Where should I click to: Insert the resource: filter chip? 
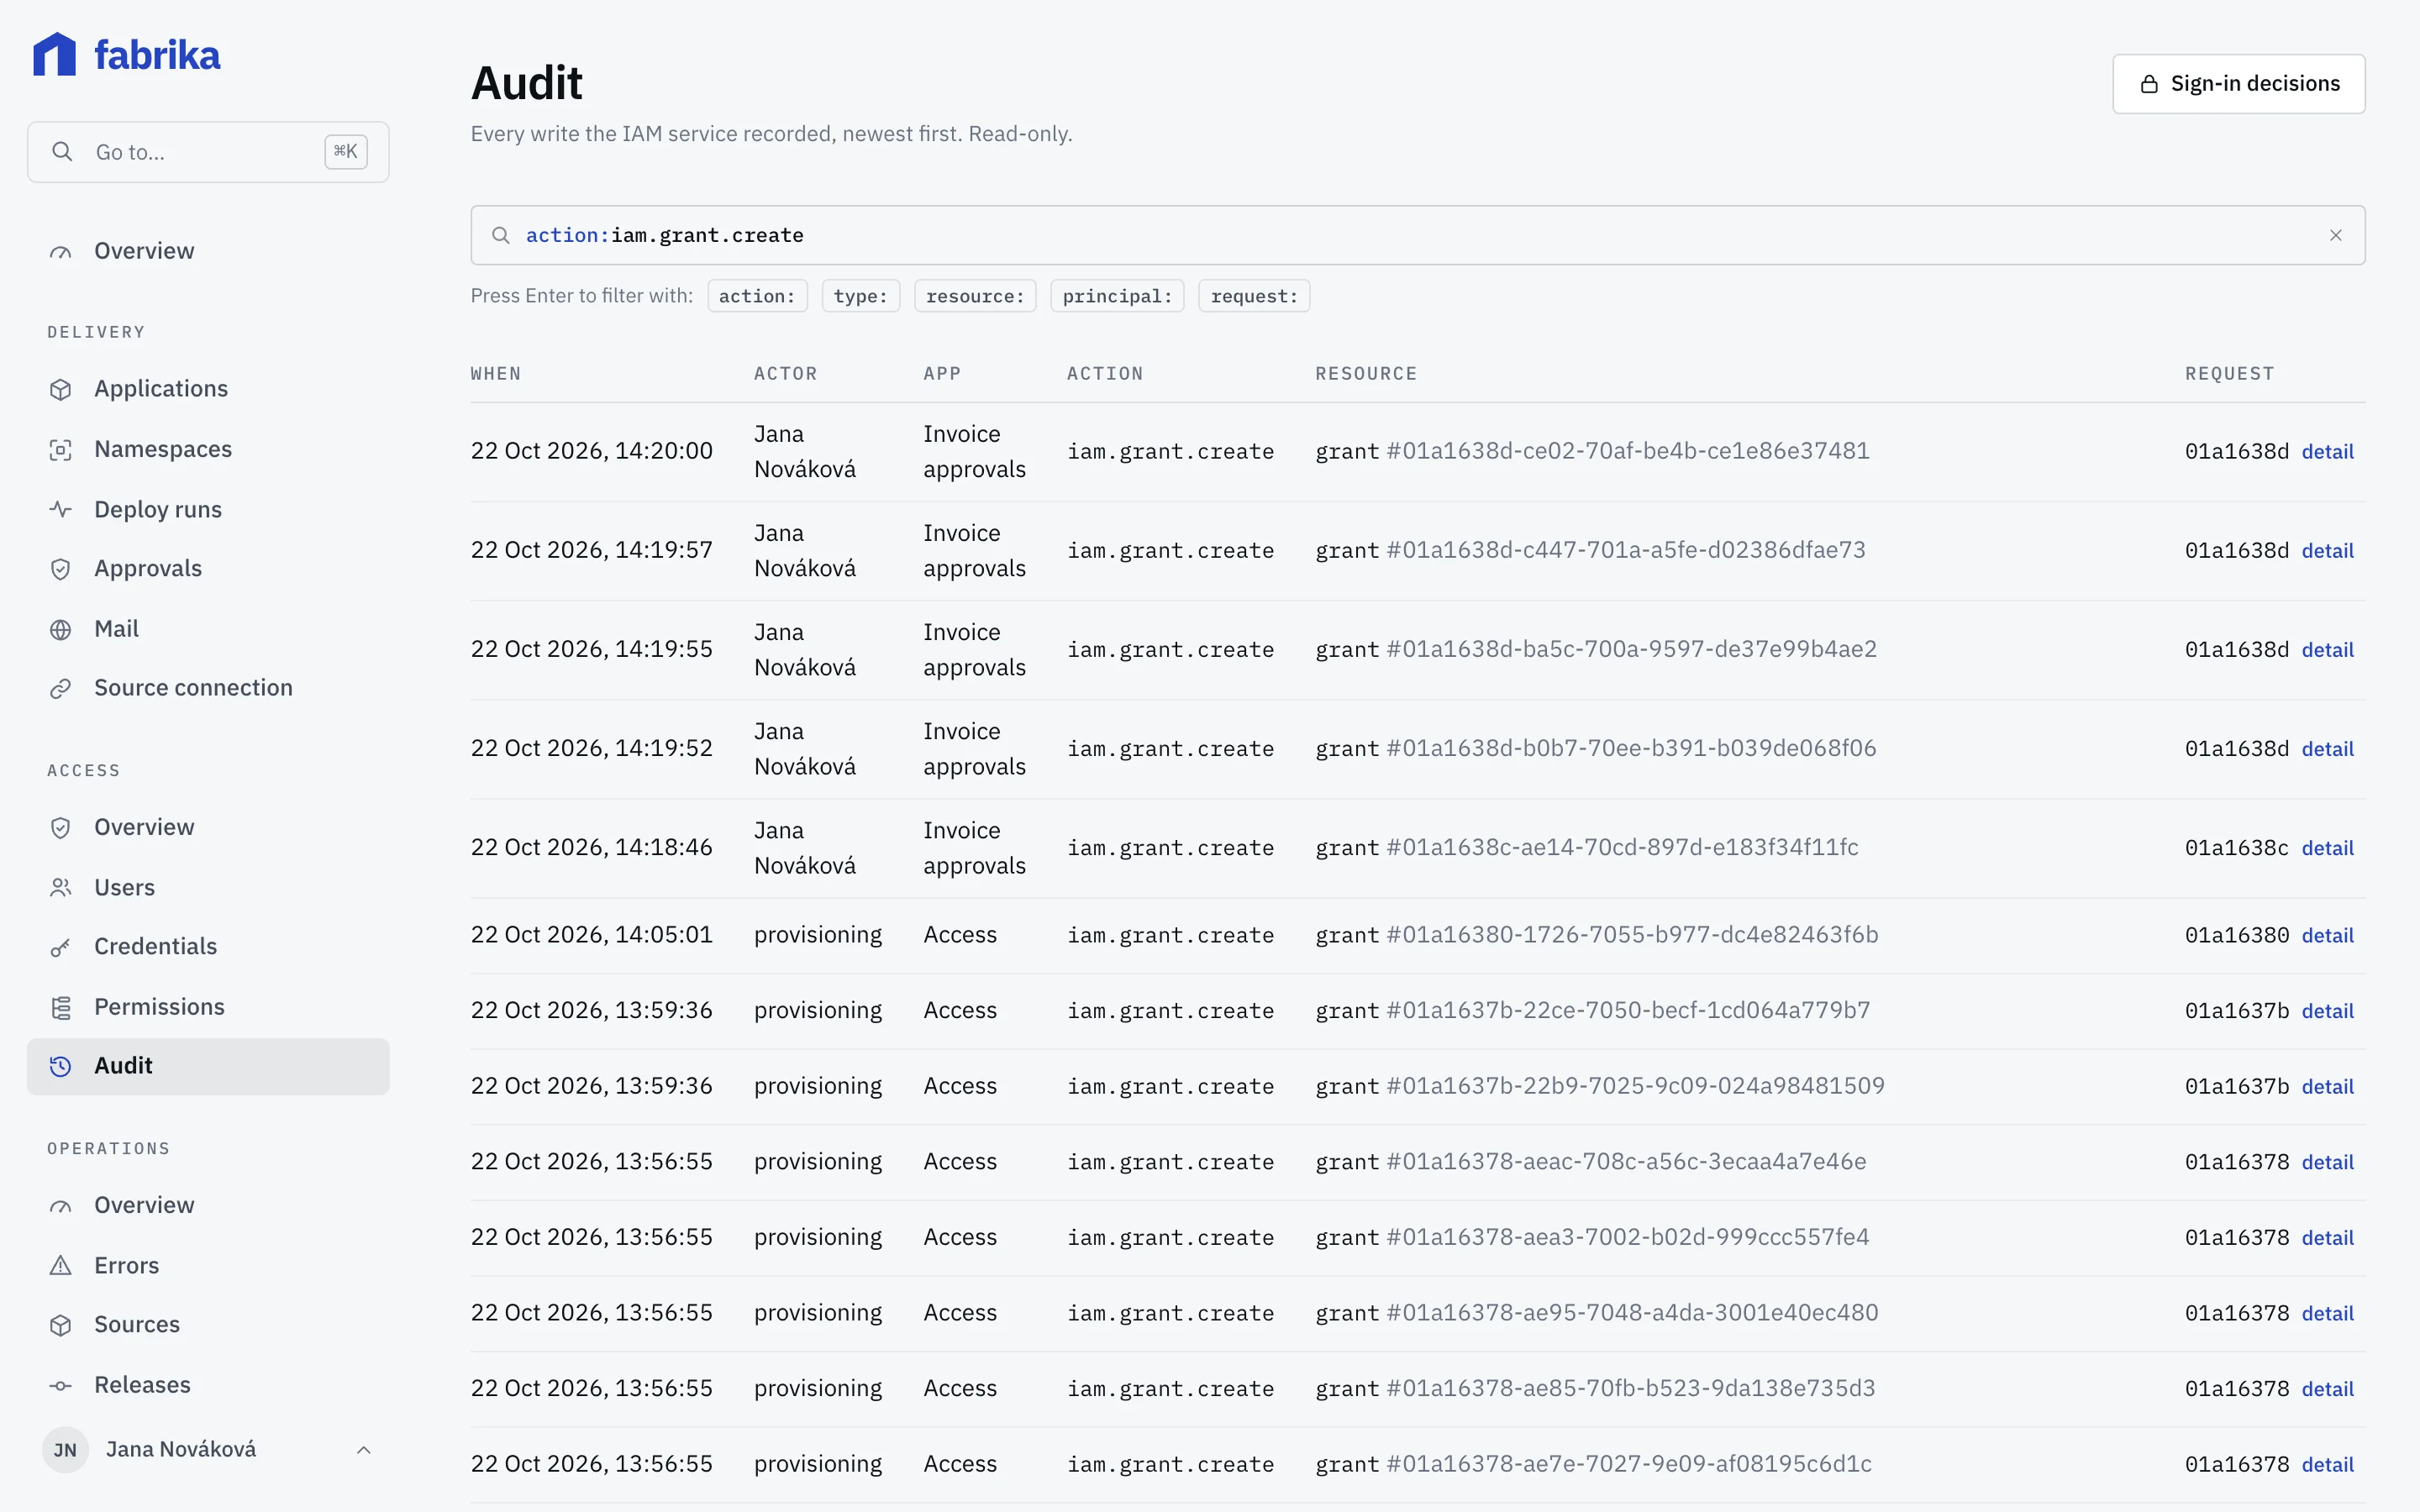(x=975, y=296)
